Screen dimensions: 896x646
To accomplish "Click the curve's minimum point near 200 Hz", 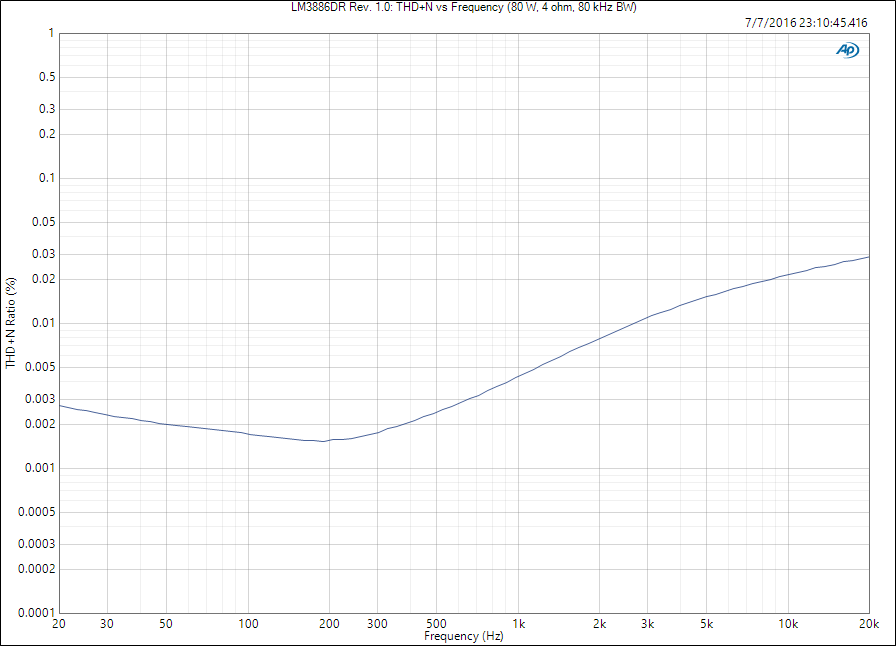I will (323, 441).
